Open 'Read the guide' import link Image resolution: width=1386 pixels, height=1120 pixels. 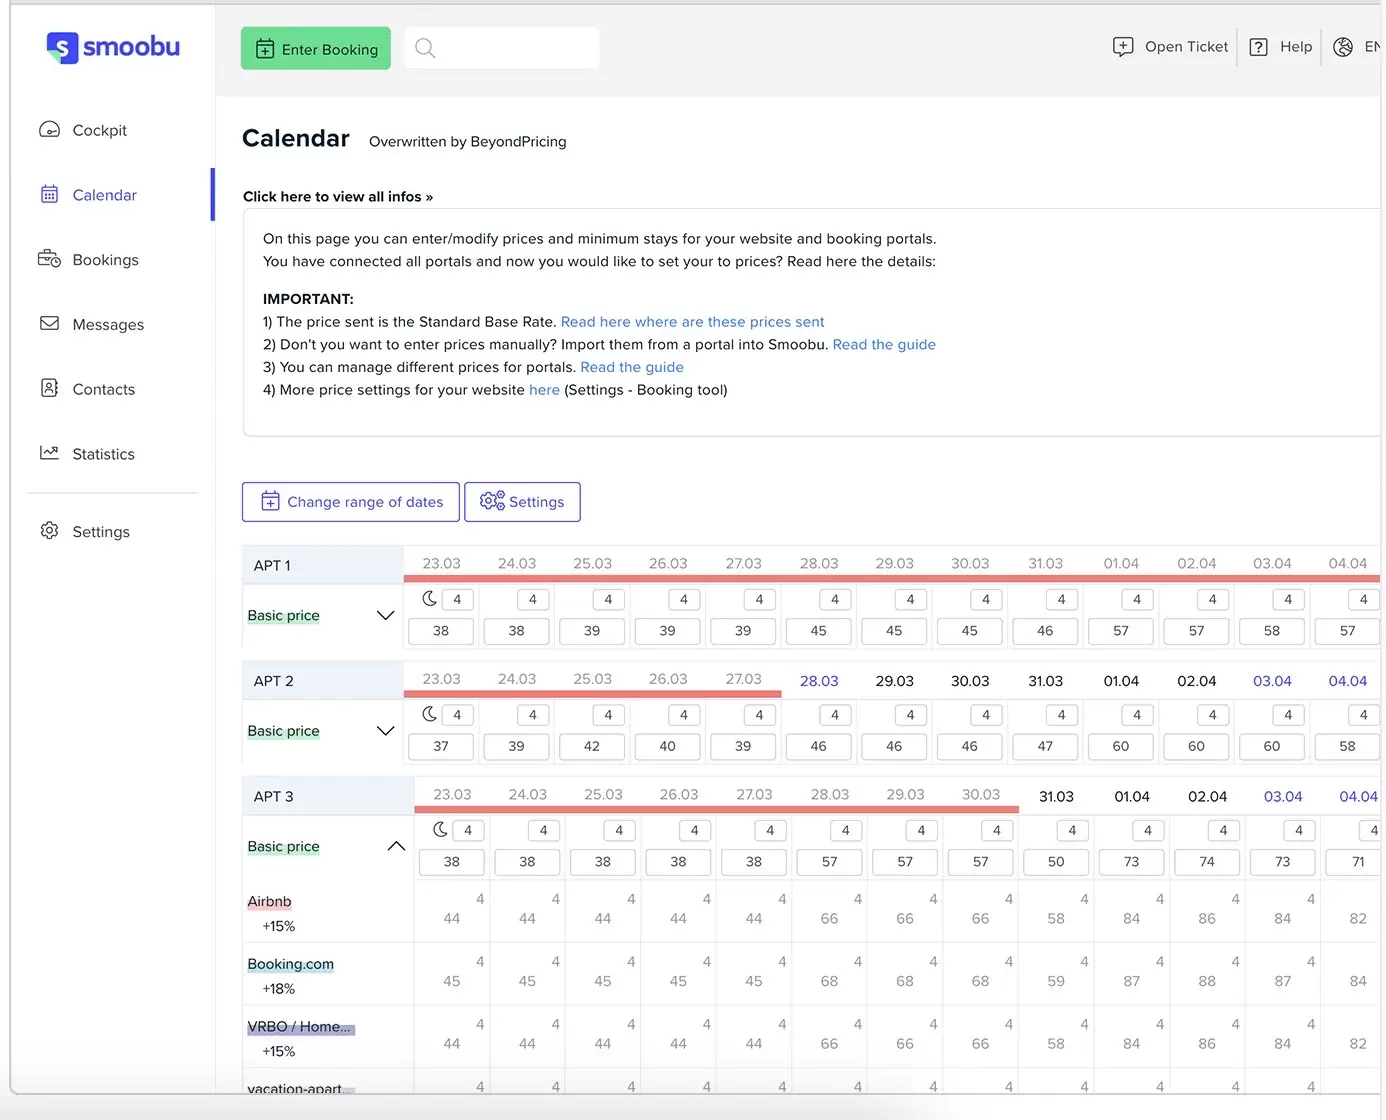click(x=884, y=345)
